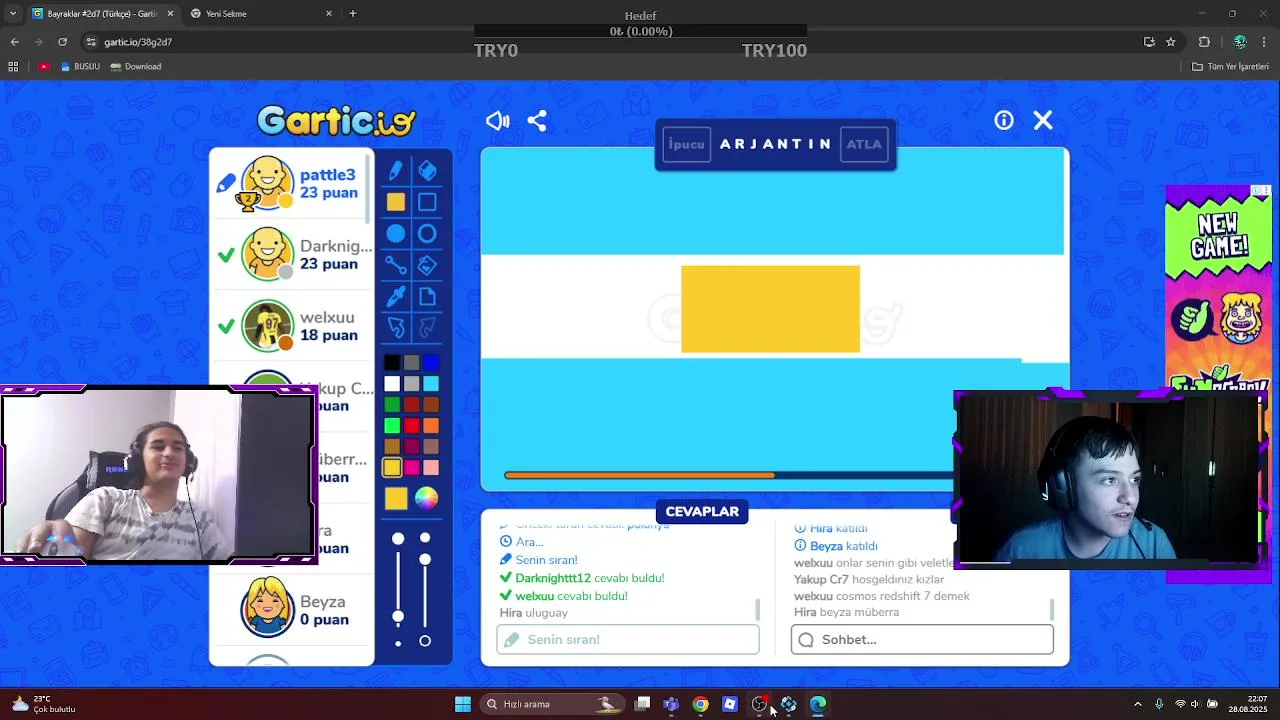
Task: Select player welxuu in the list
Action: (290, 326)
